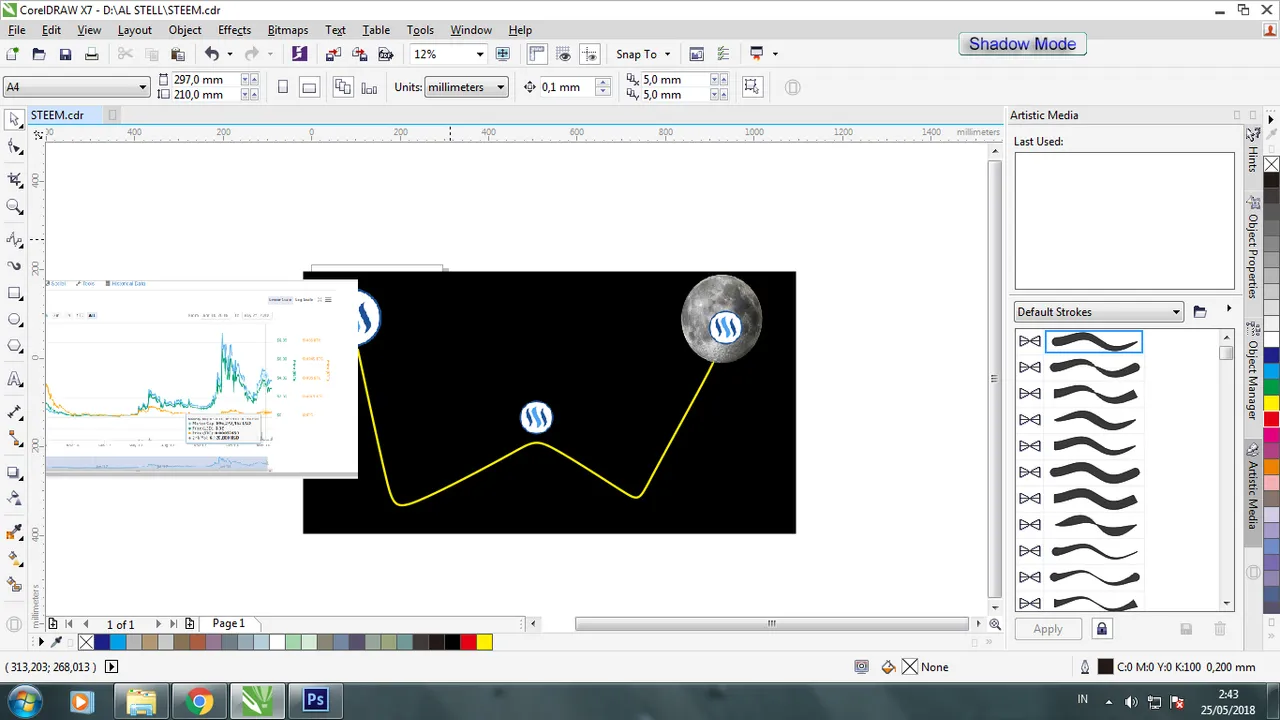Select the Parallel Dimension tool
The width and height of the screenshot is (1280, 720).
click(x=15, y=412)
